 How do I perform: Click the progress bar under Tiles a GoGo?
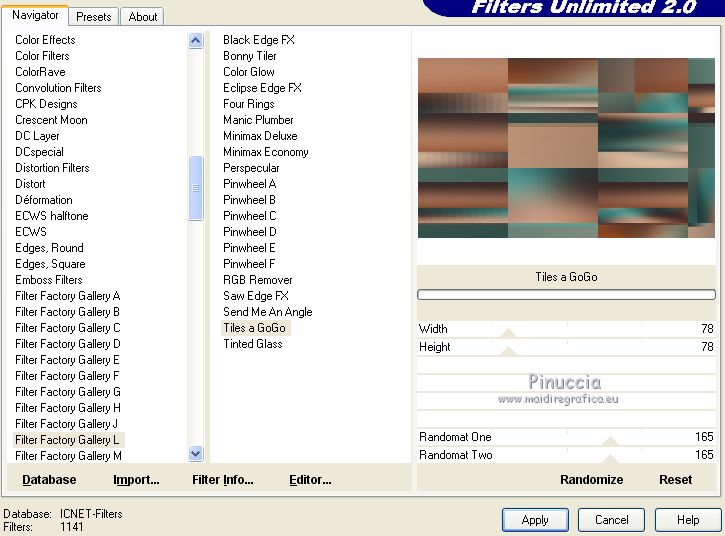[566, 295]
